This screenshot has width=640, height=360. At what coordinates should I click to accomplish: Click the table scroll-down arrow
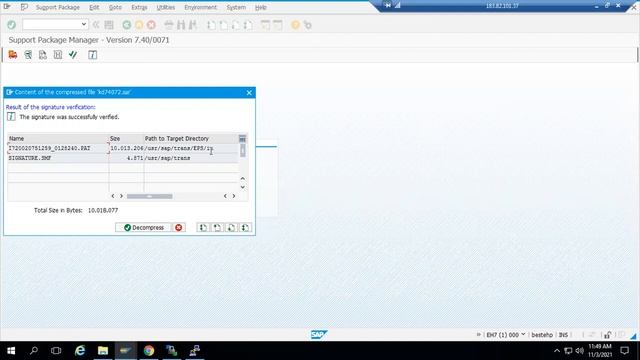242,187
